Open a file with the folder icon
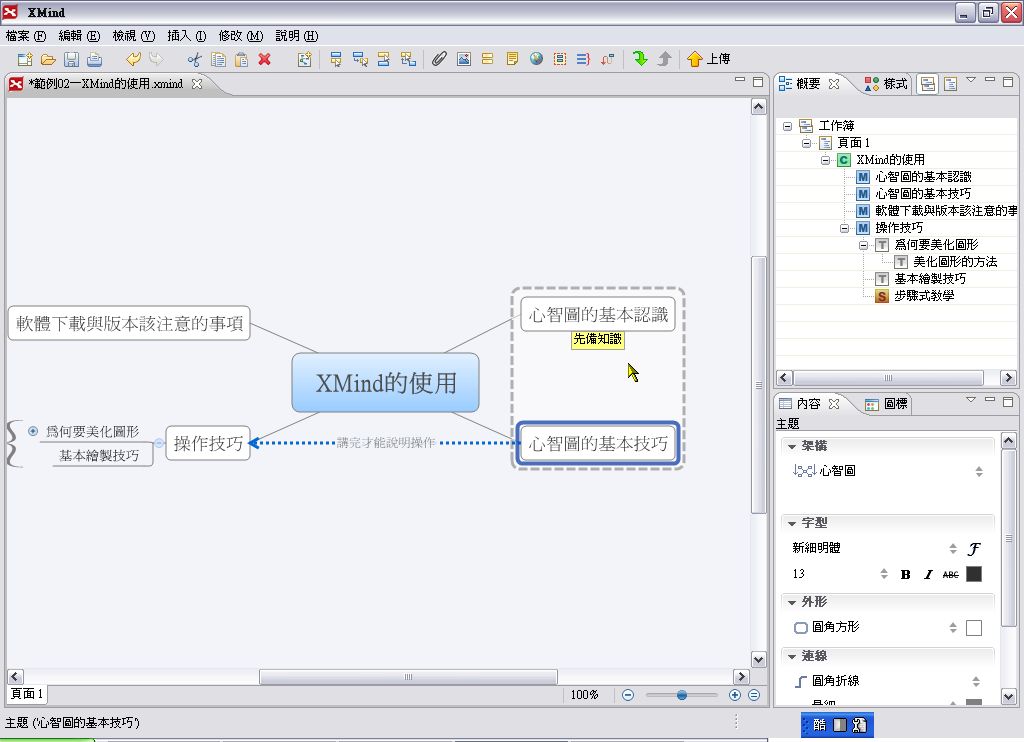The height and width of the screenshot is (742, 1024). point(48,59)
